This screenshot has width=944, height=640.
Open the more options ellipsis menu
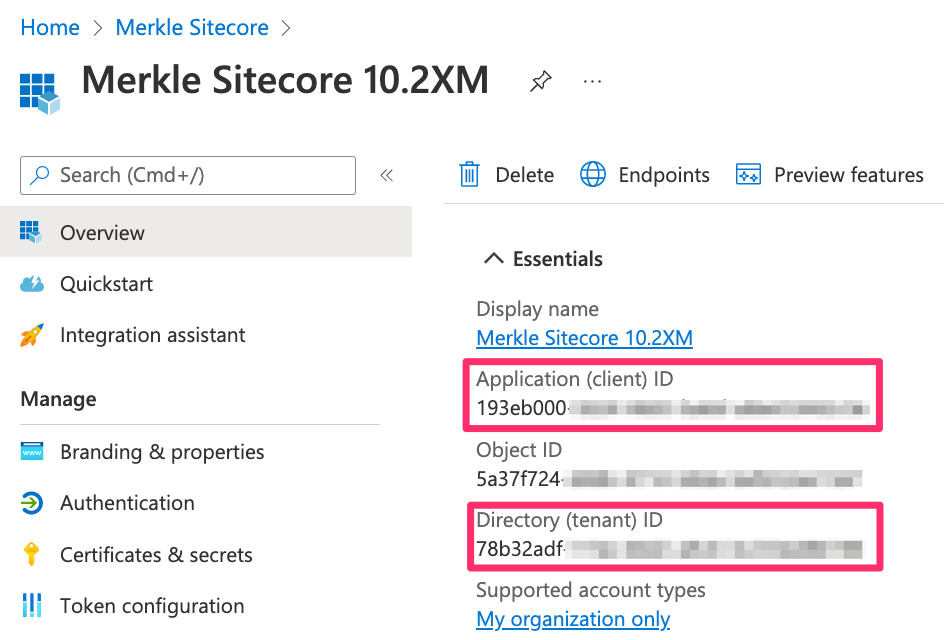(592, 81)
